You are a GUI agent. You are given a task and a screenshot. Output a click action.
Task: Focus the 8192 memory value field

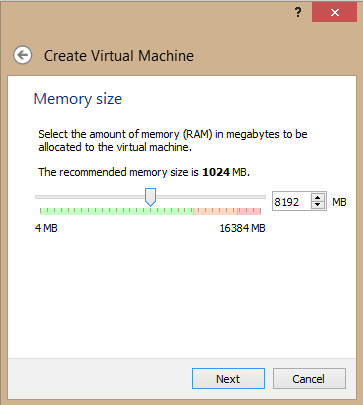[x=292, y=202]
